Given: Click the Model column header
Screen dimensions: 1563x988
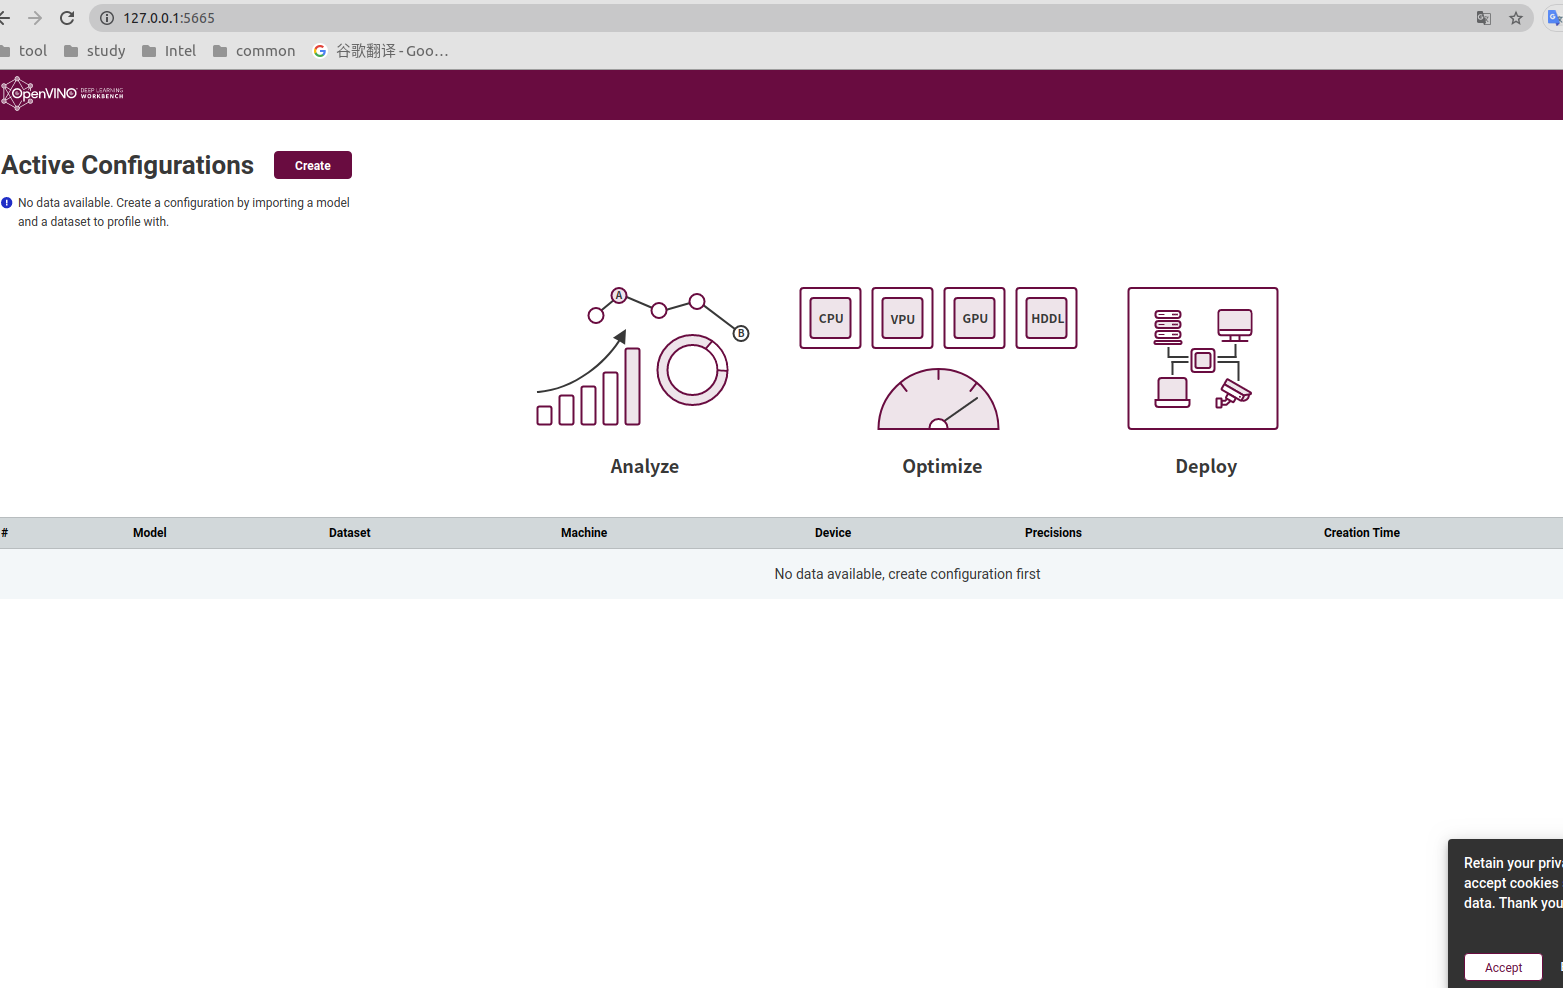Looking at the screenshot, I should click(x=150, y=533).
